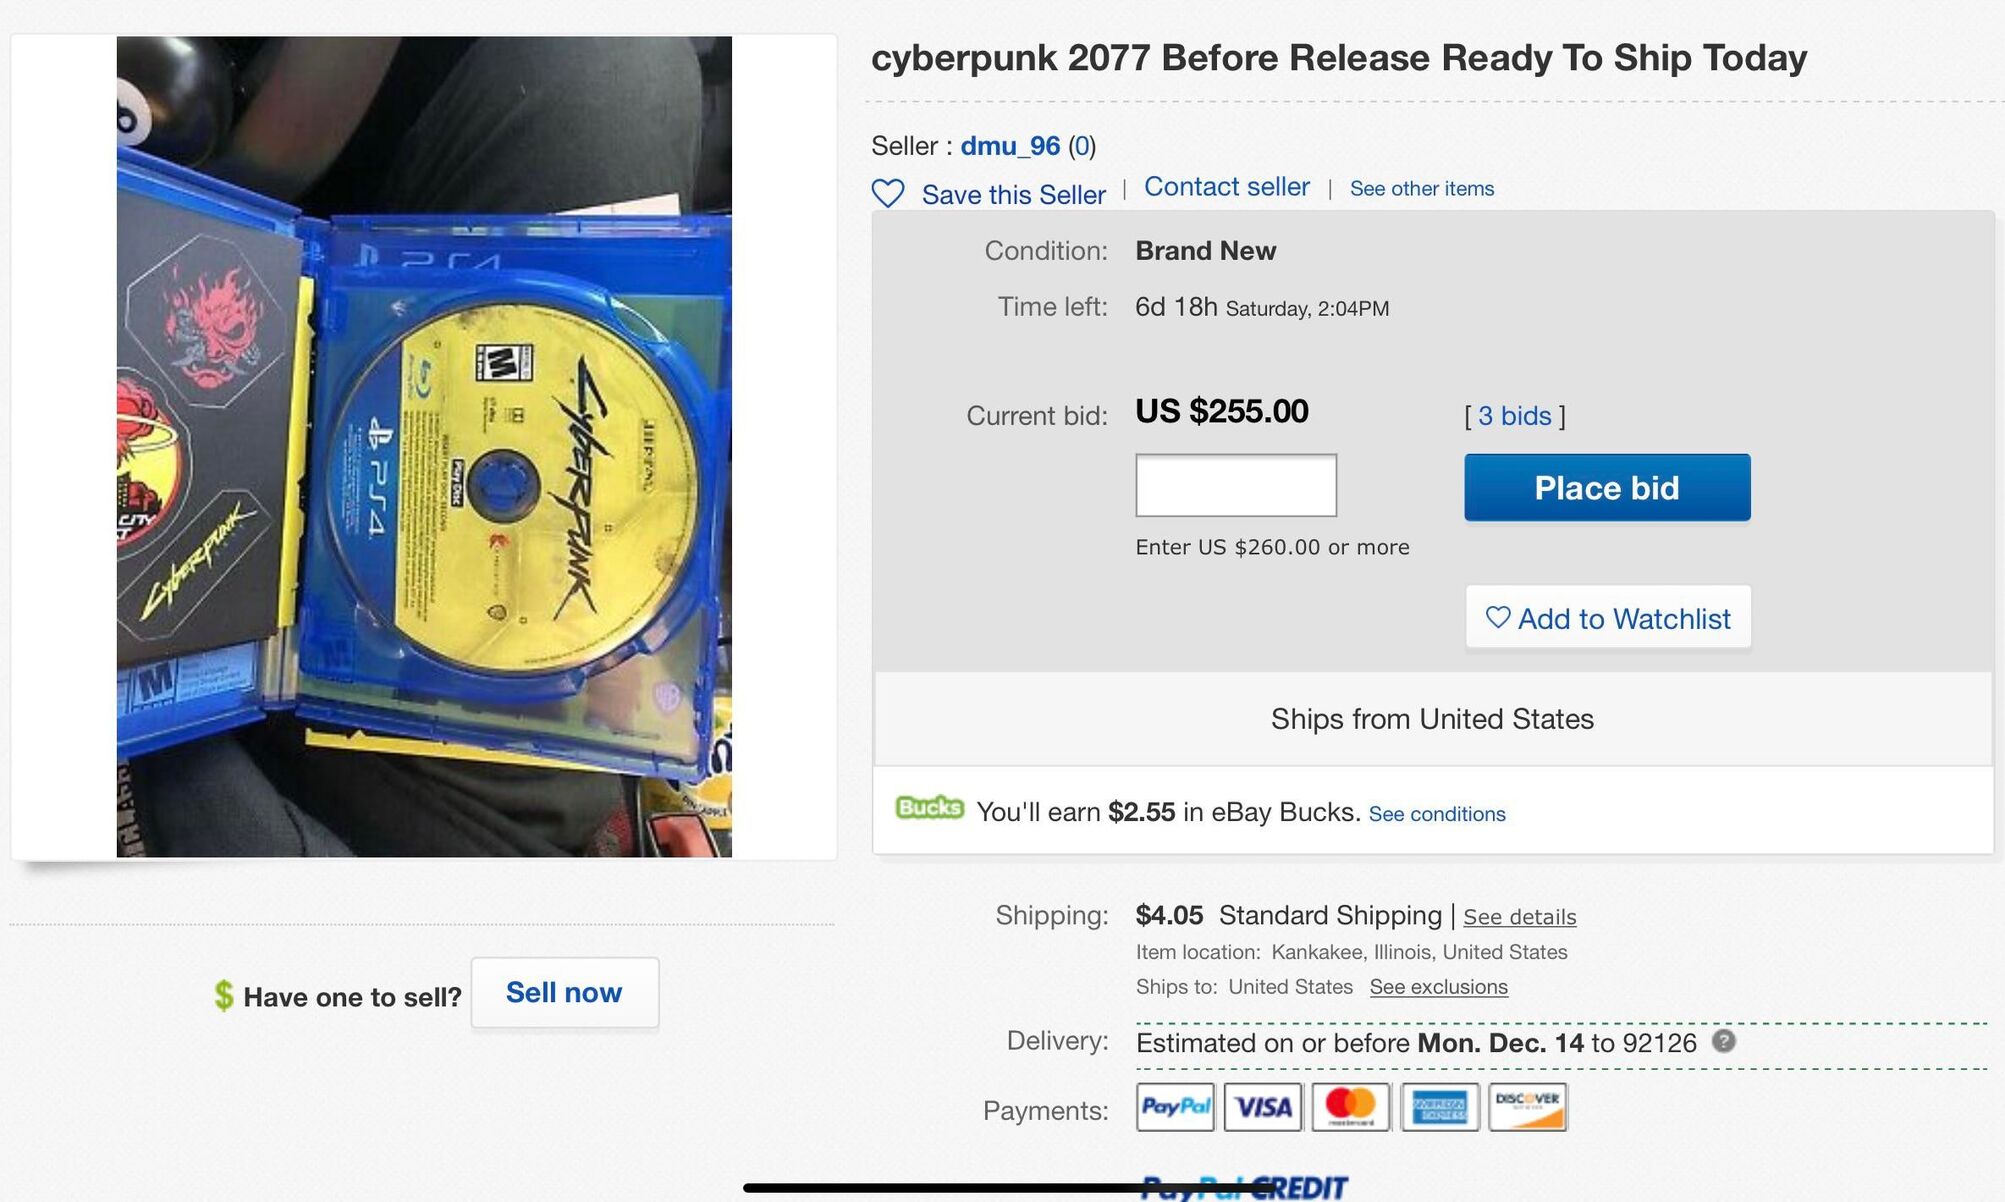Screen dimensions: 2005x1202
Task: Select the American Express card icon
Action: (x=1439, y=1107)
